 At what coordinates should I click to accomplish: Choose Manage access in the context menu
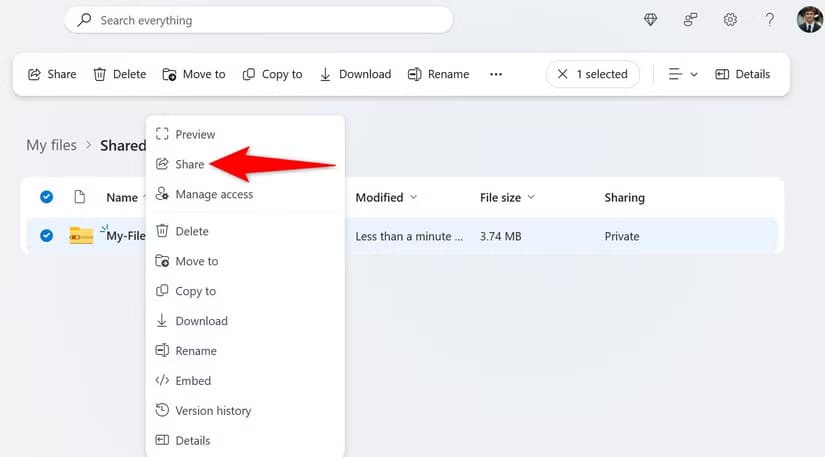[213, 194]
